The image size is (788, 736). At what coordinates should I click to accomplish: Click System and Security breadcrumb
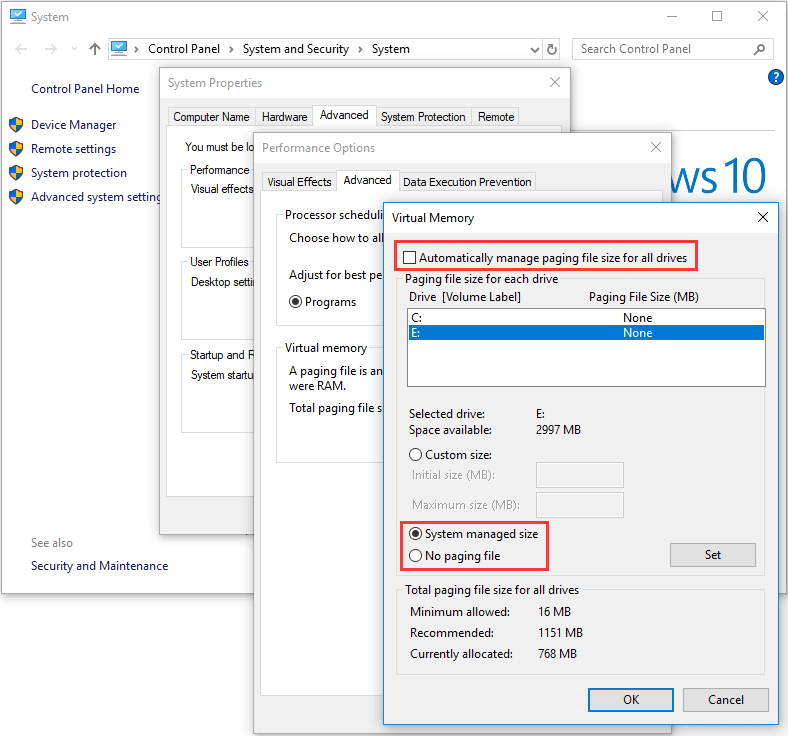click(296, 49)
